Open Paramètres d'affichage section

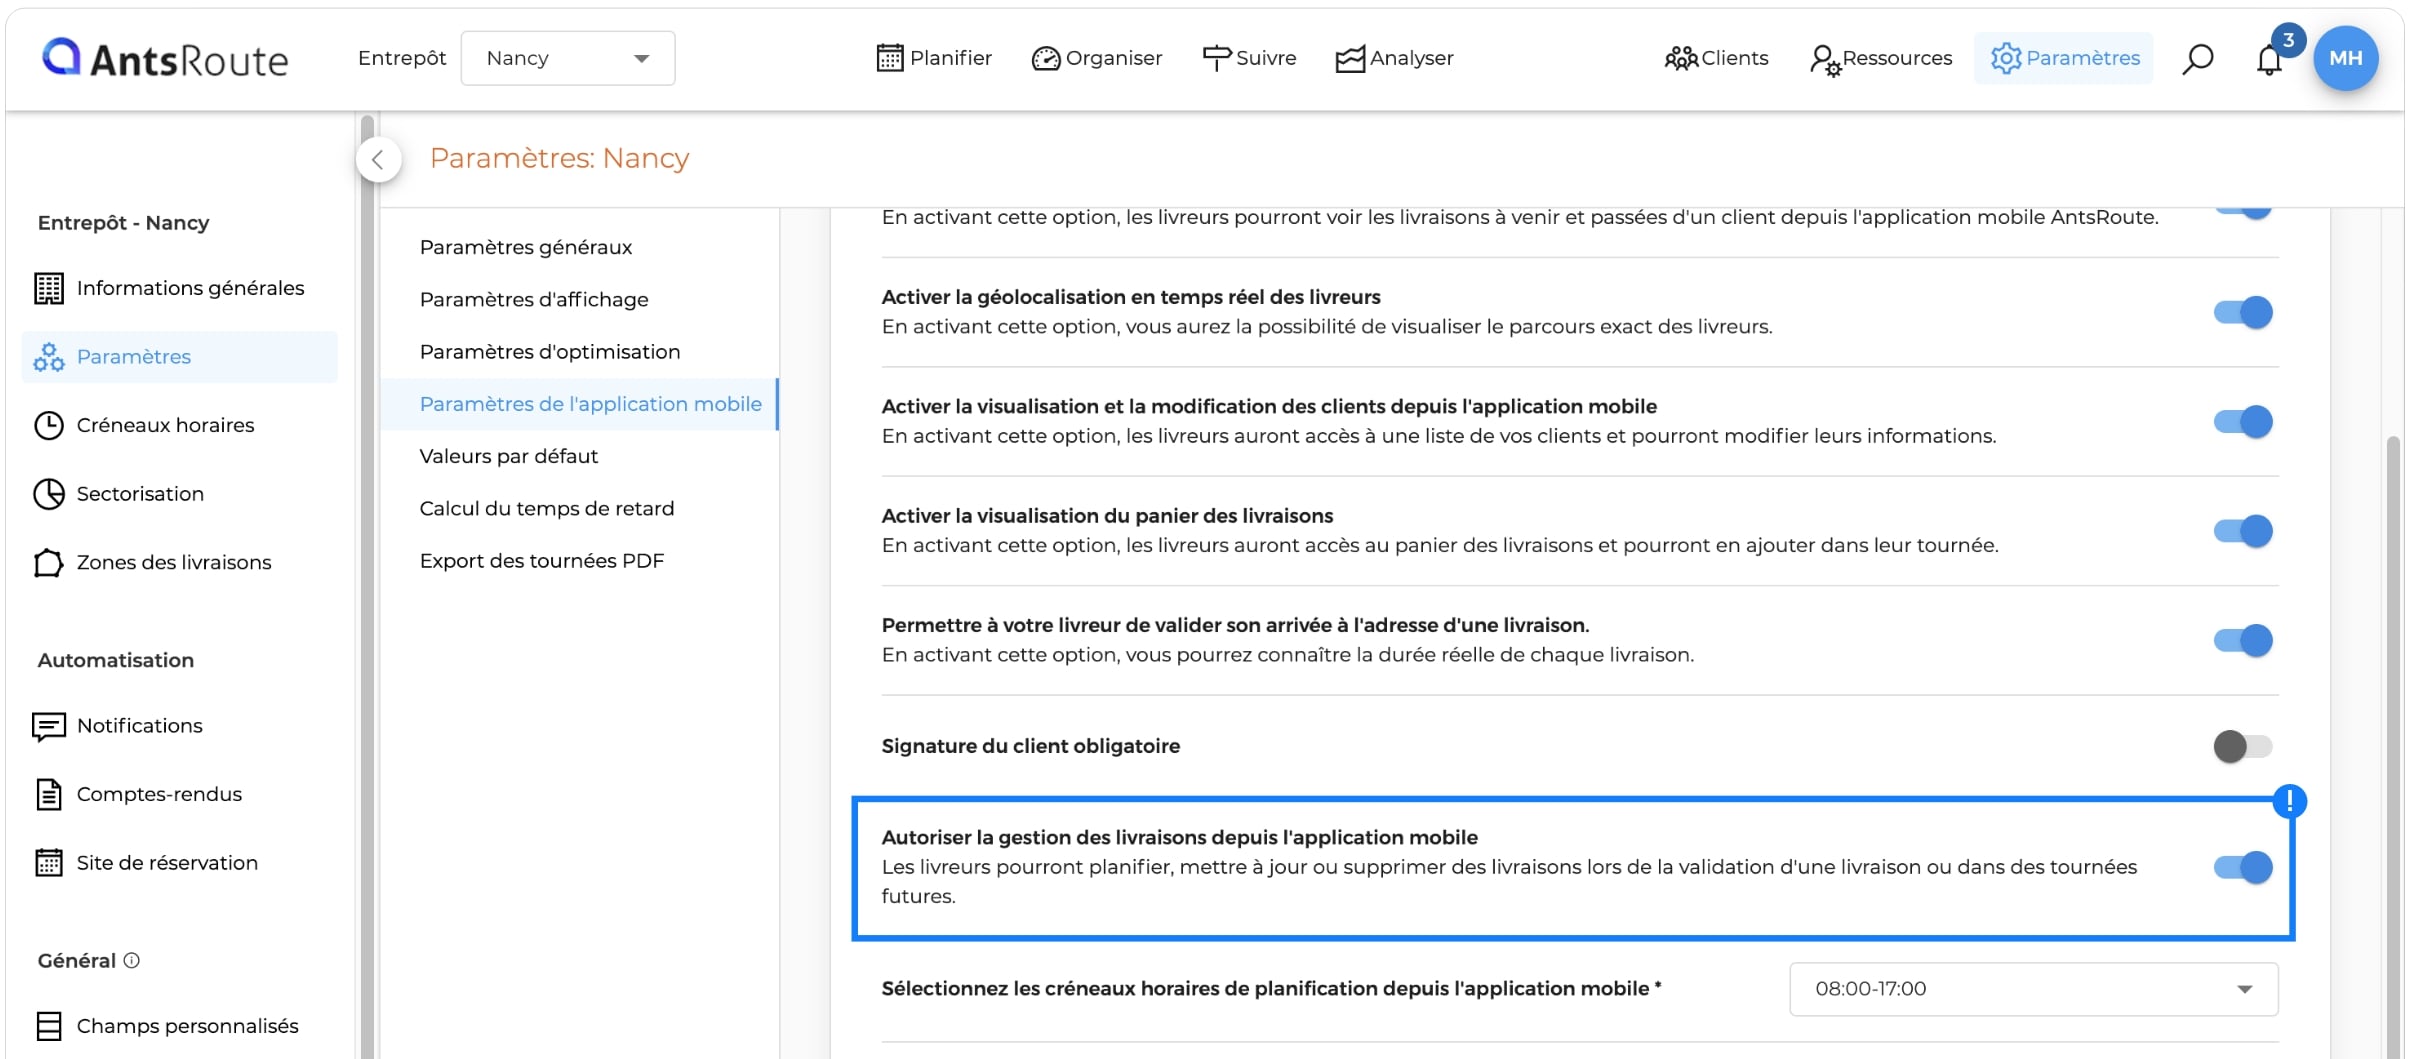(x=534, y=299)
